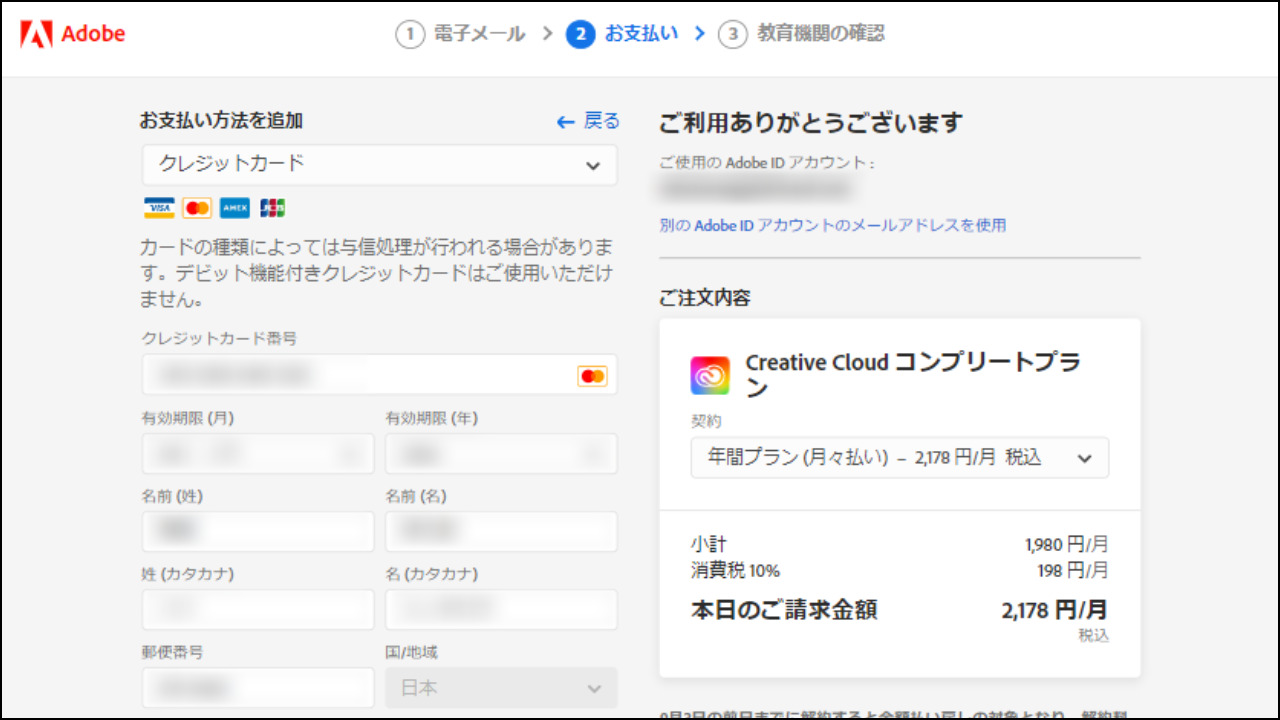
Task: Open the 国/地域 日本 dropdown
Action: [x=501, y=688]
